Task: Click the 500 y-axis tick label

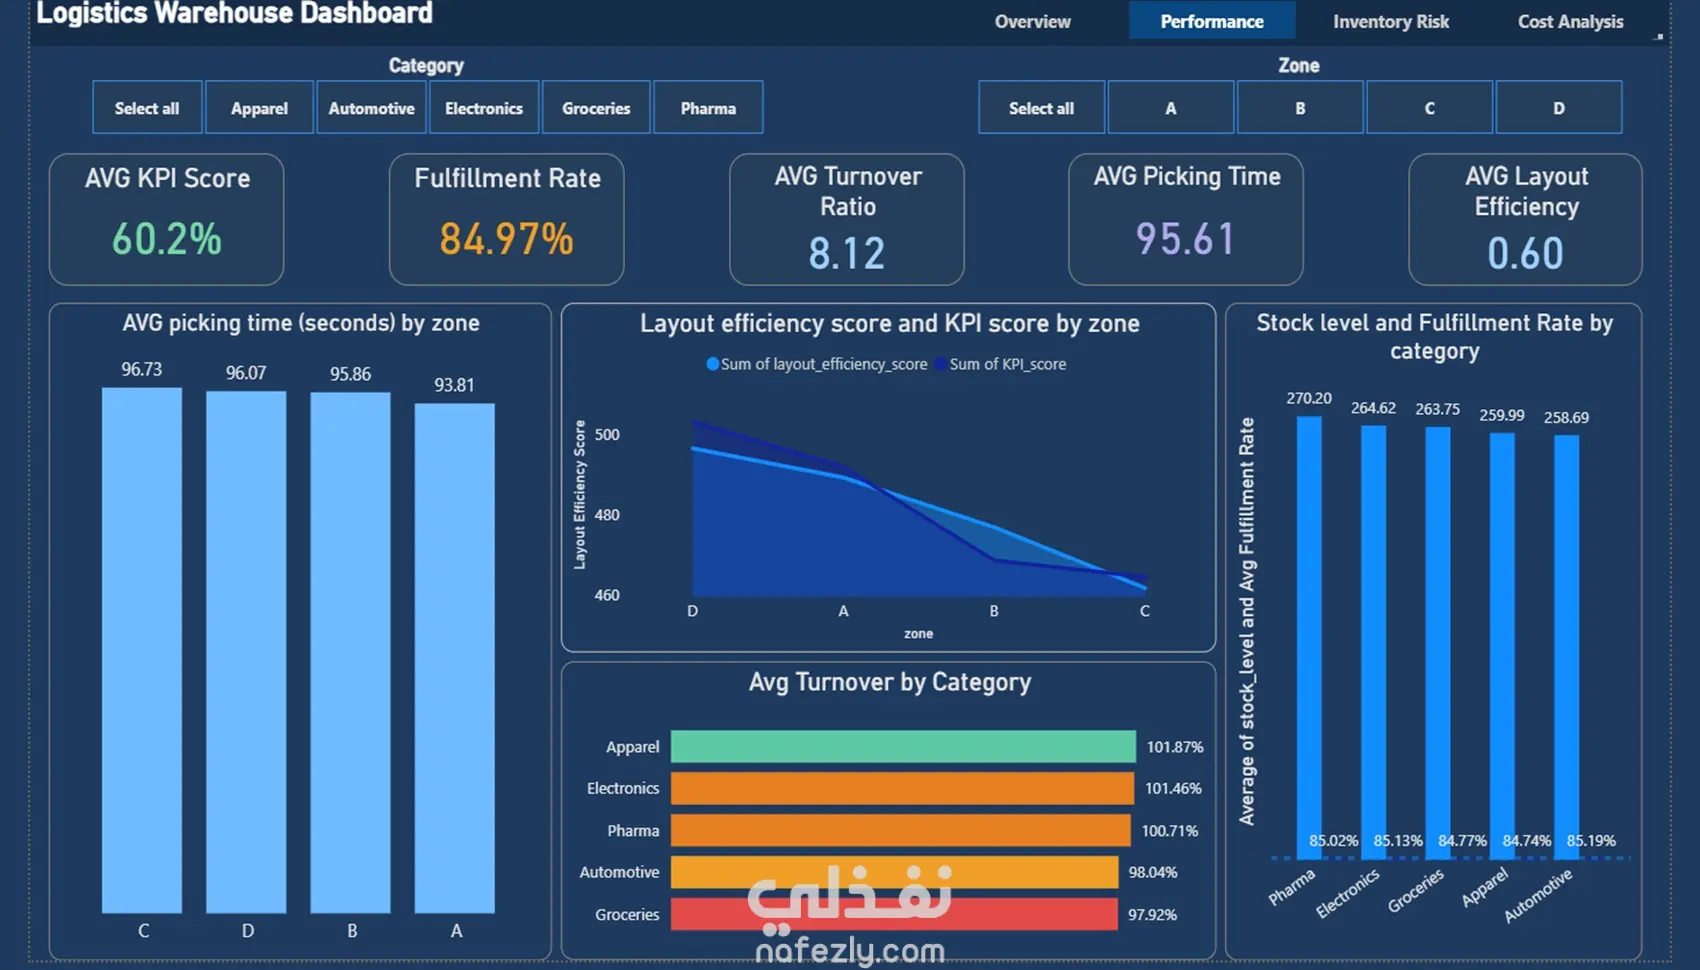Action: pos(607,435)
